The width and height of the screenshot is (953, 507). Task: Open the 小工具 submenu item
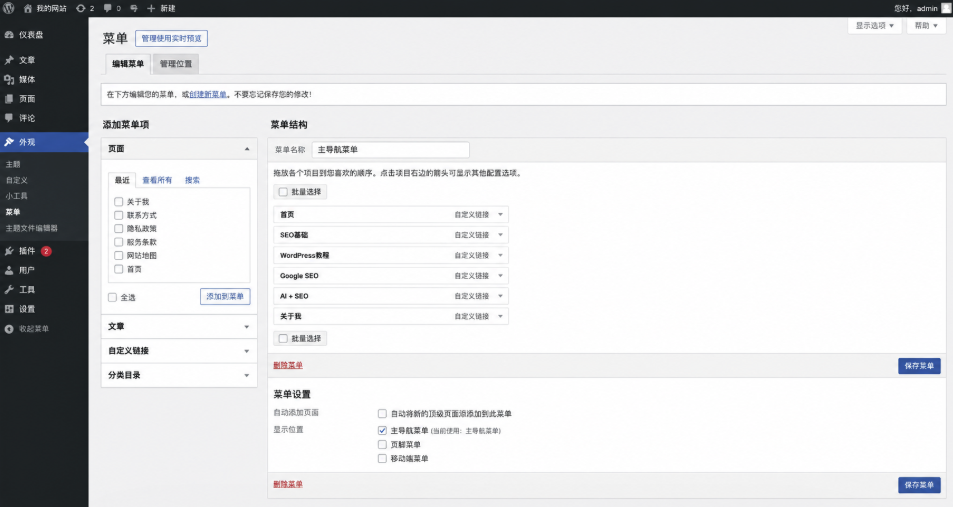pos(17,196)
